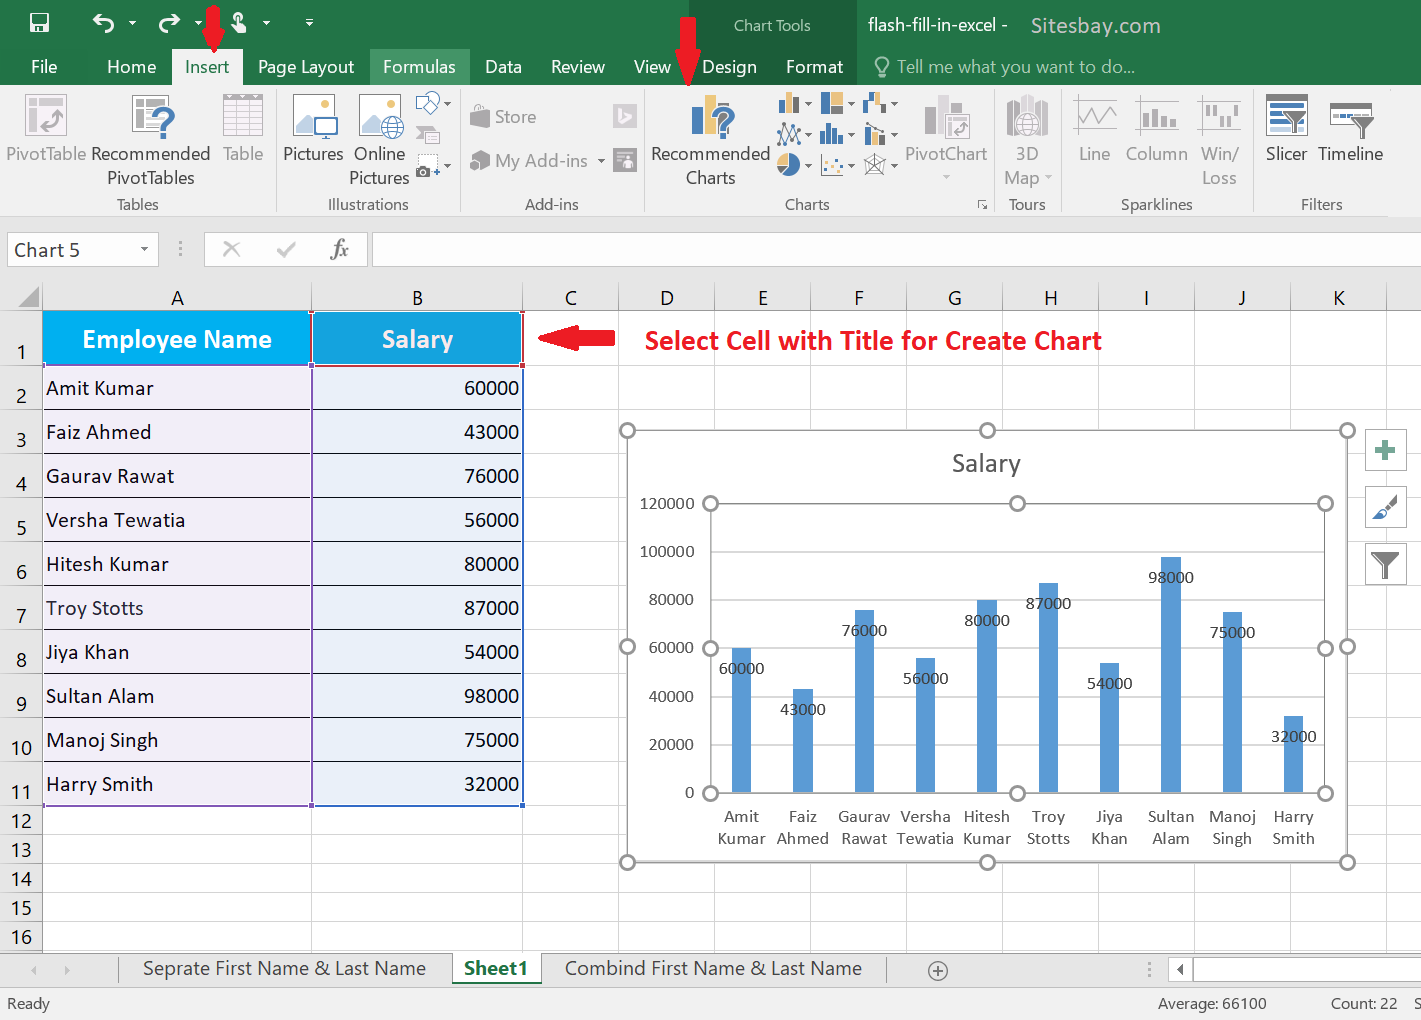Screen dimensions: 1421x1020
Task: Switch to the Page Layout ribbon tab
Action: pyautogui.click(x=305, y=67)
